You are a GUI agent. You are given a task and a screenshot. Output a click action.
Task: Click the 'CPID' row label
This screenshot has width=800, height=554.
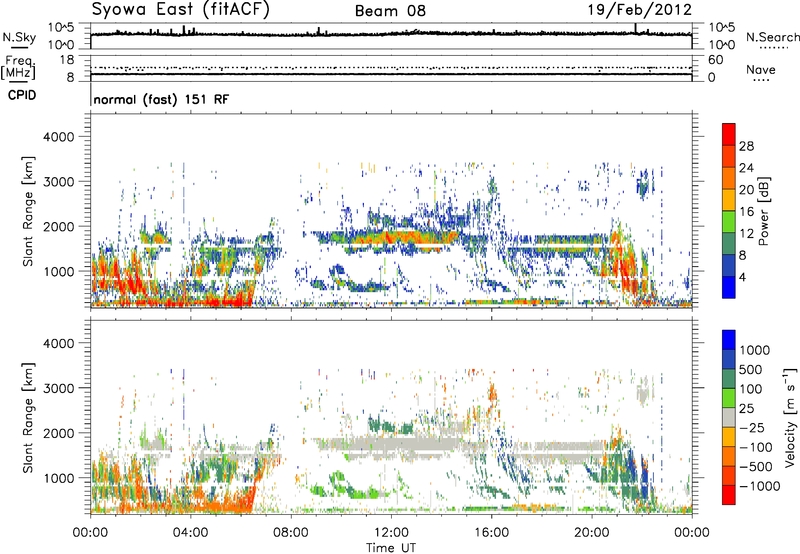point(22,95)
